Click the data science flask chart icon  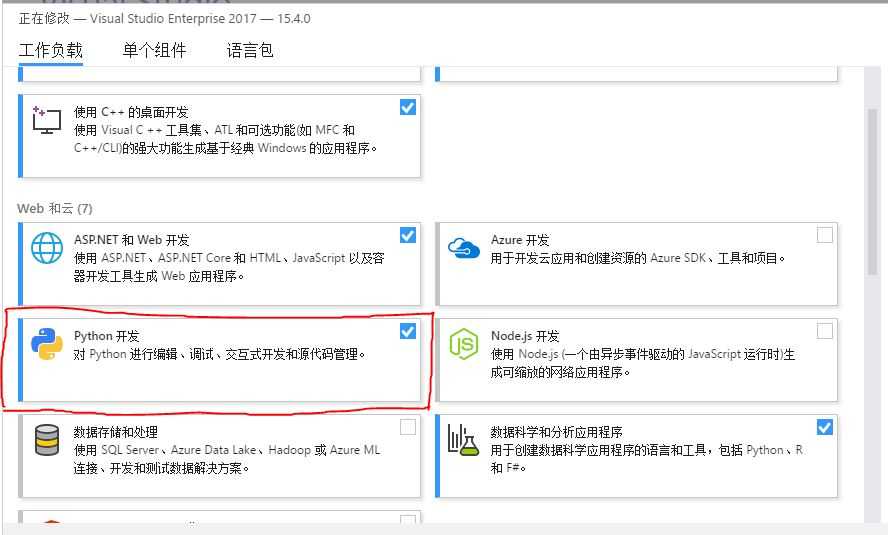tap(464, 440)
